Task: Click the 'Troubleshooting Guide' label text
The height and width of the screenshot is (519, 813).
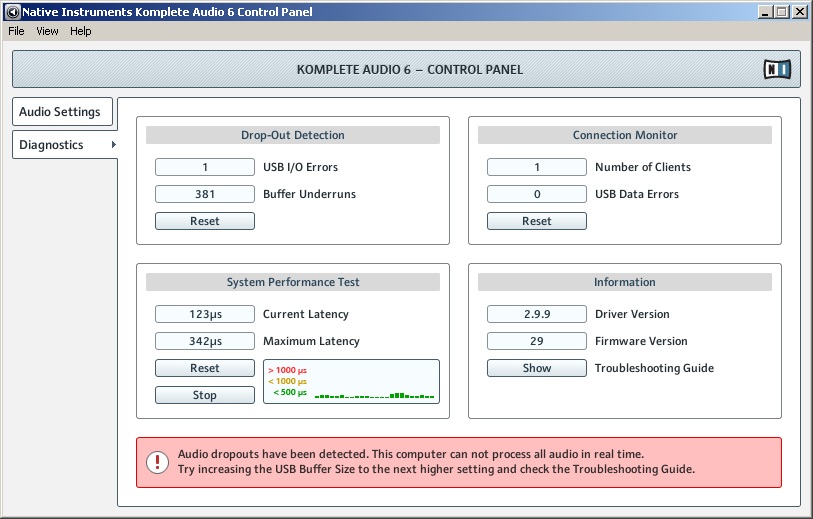Action: (654, 368)
